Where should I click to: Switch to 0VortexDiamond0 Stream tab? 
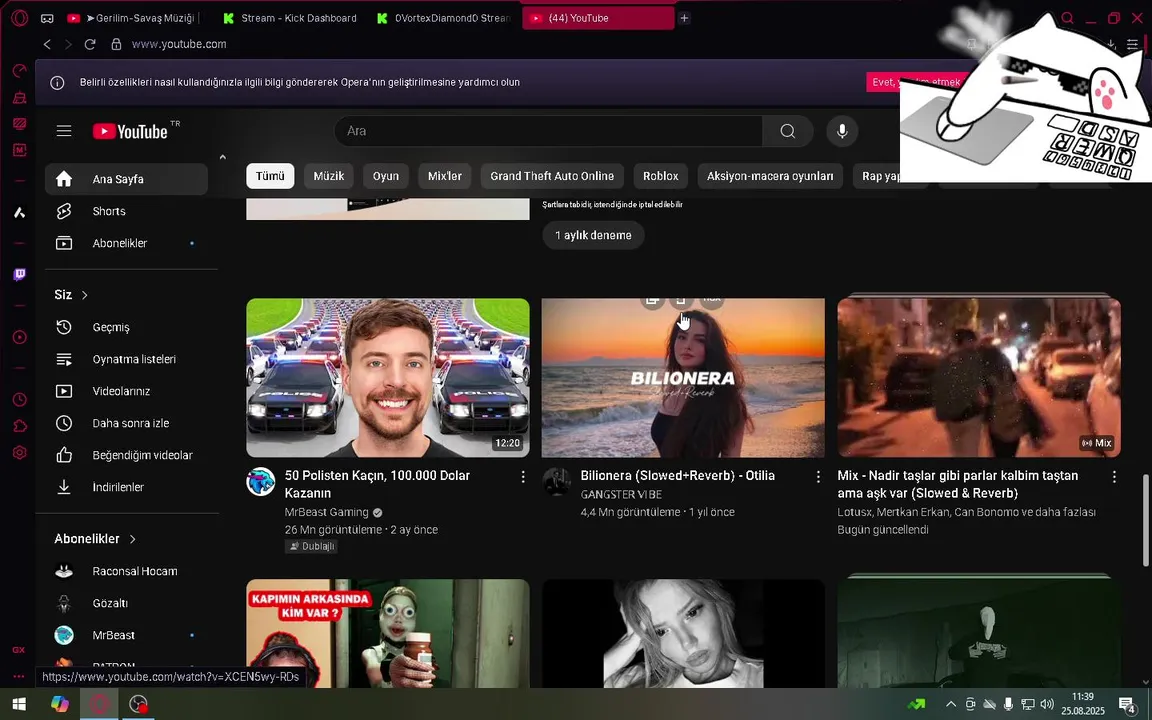coord(443,18)
